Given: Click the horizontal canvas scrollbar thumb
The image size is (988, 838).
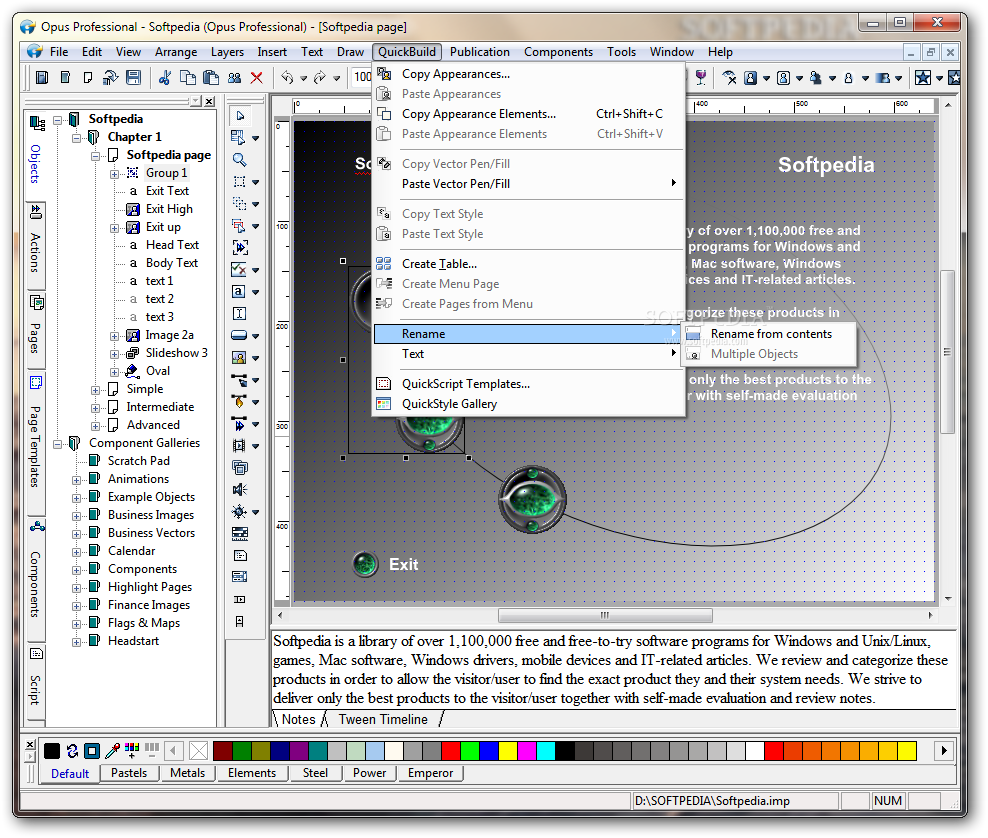Looking at the screenshot, I should coord(605,615).
